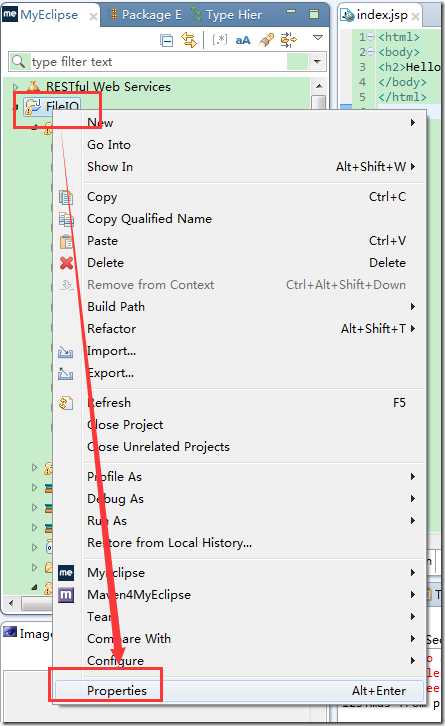Click the Copy Qualified Name icon
The height and width of the screenshot is (726, 445).
(x=66, y=219)
